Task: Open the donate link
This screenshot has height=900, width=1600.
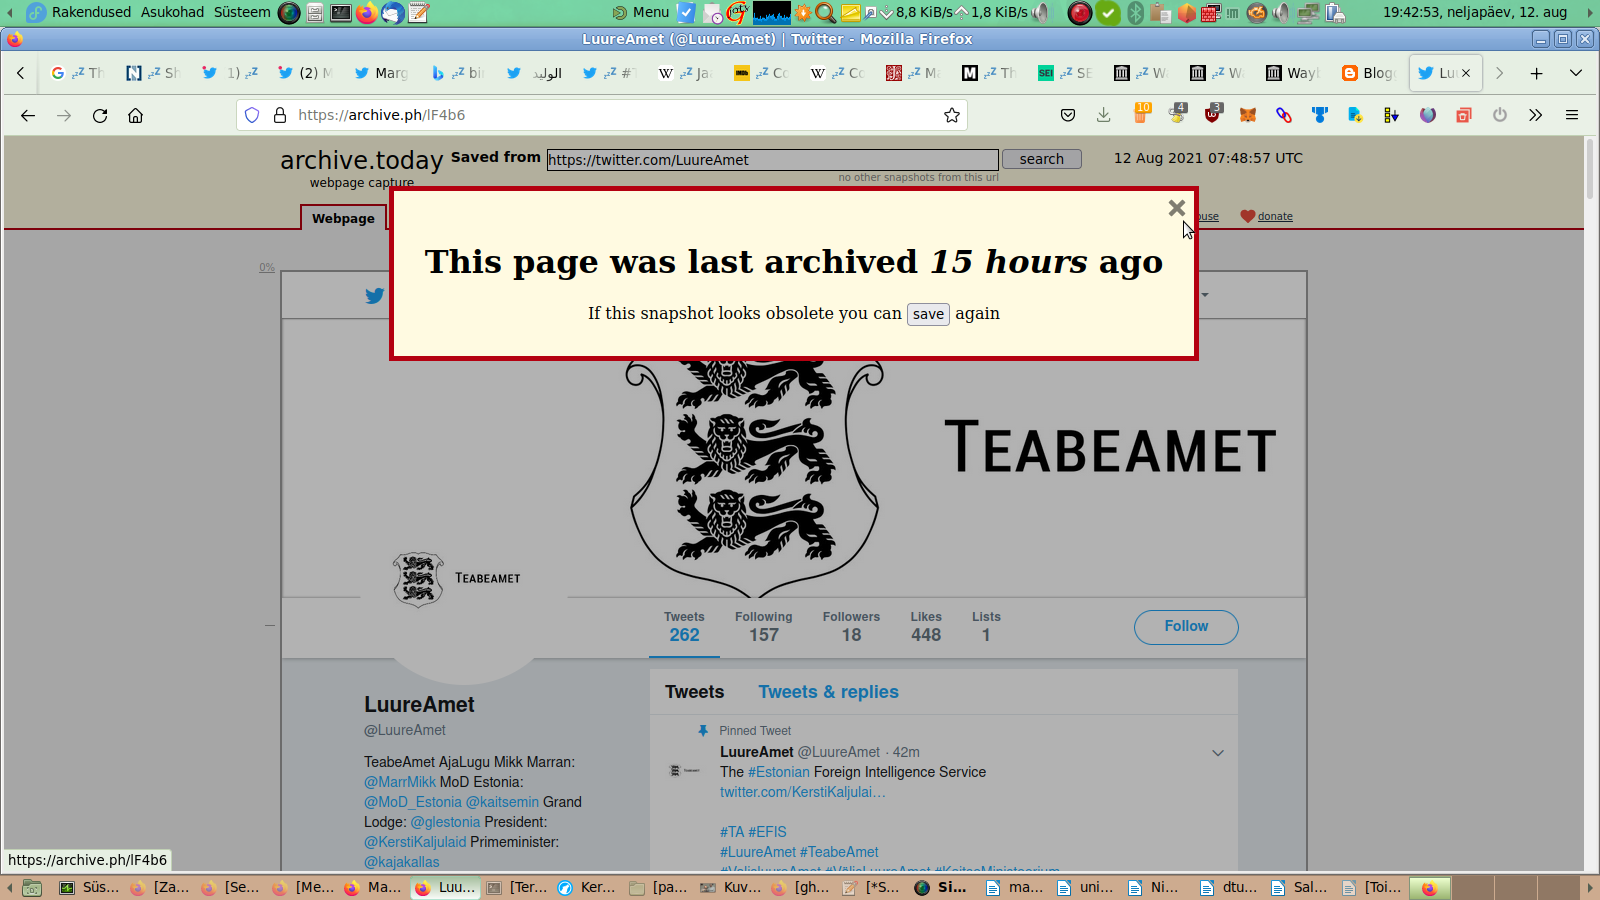Action: (1275, 216)
